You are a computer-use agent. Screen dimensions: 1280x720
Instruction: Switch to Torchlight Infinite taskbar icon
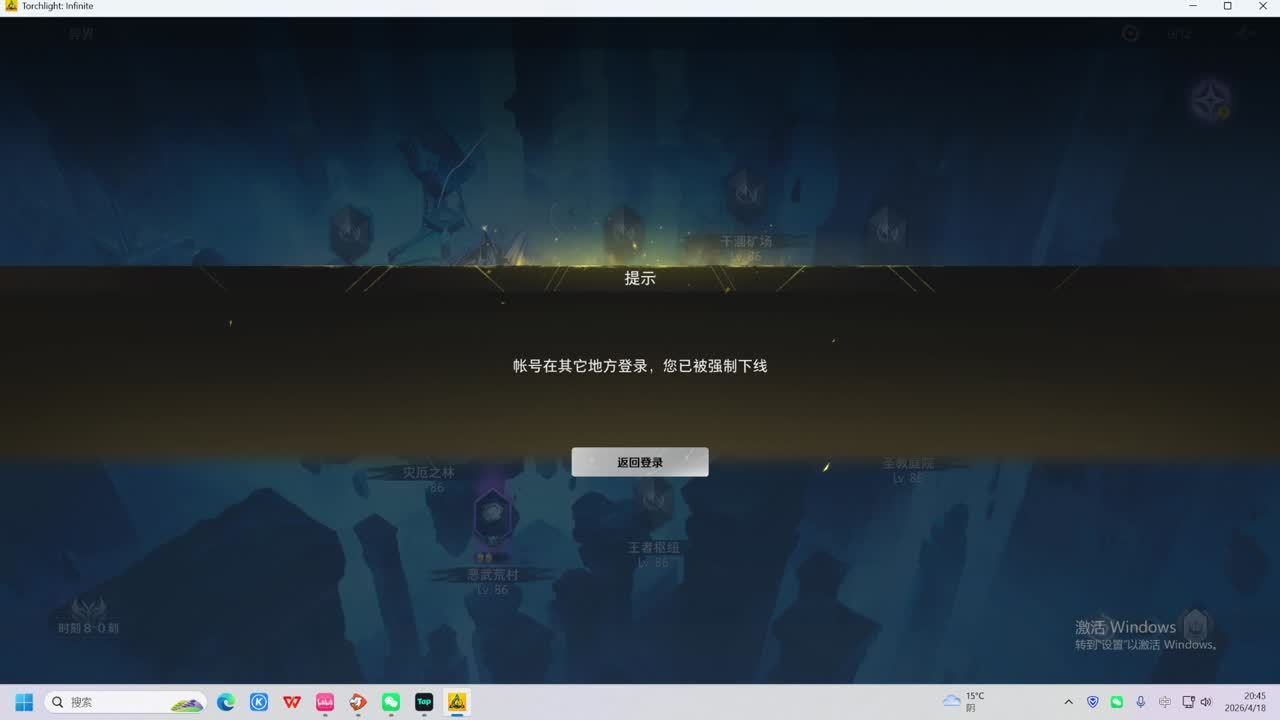pos(457,702)
